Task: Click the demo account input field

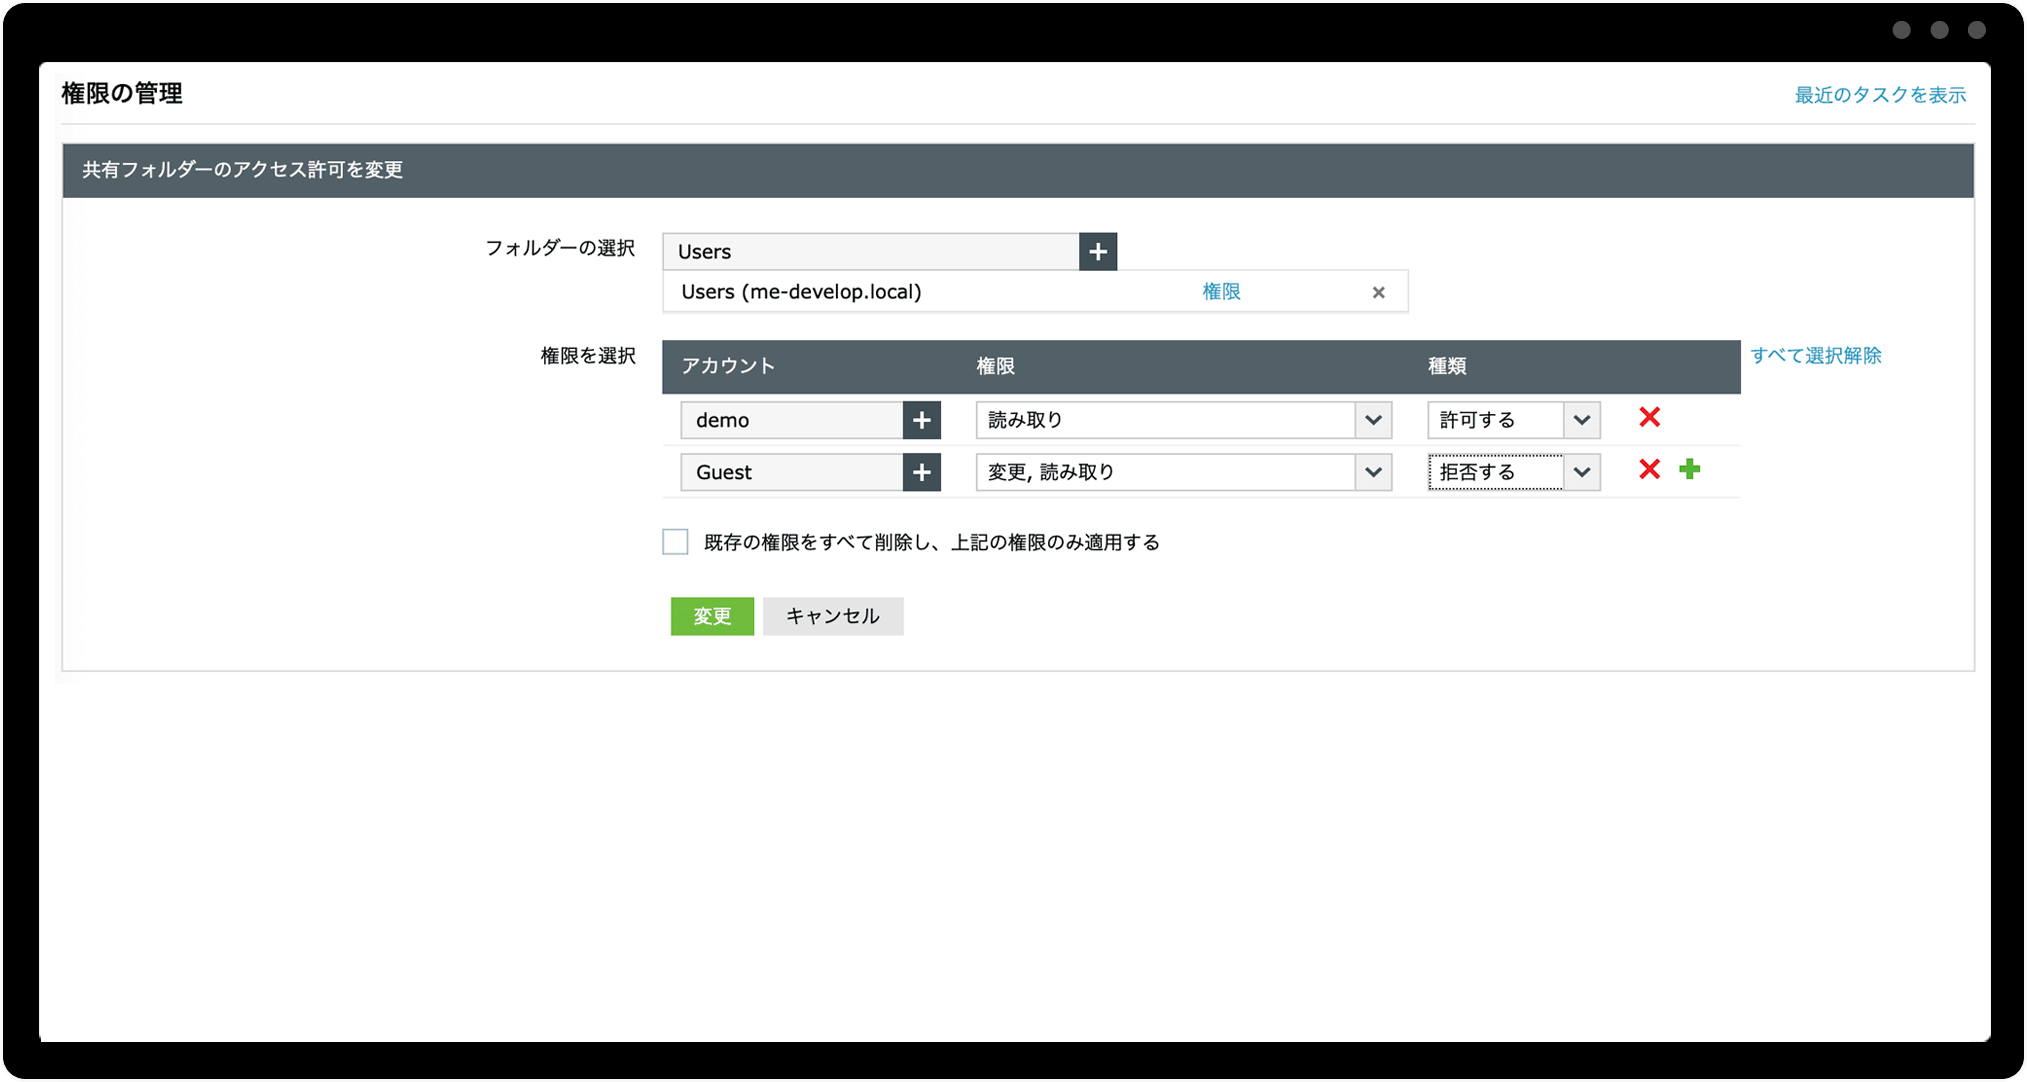Action: pos(791,420)
